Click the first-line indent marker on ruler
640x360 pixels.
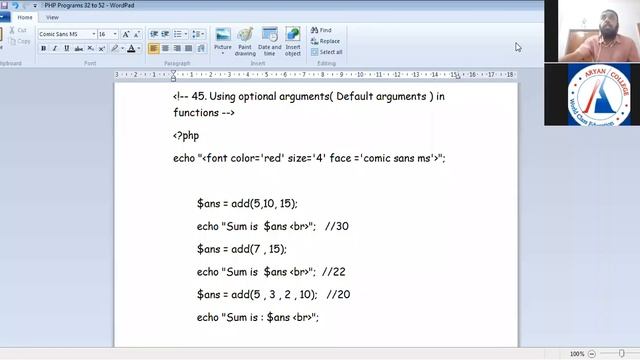click(173, 72)
